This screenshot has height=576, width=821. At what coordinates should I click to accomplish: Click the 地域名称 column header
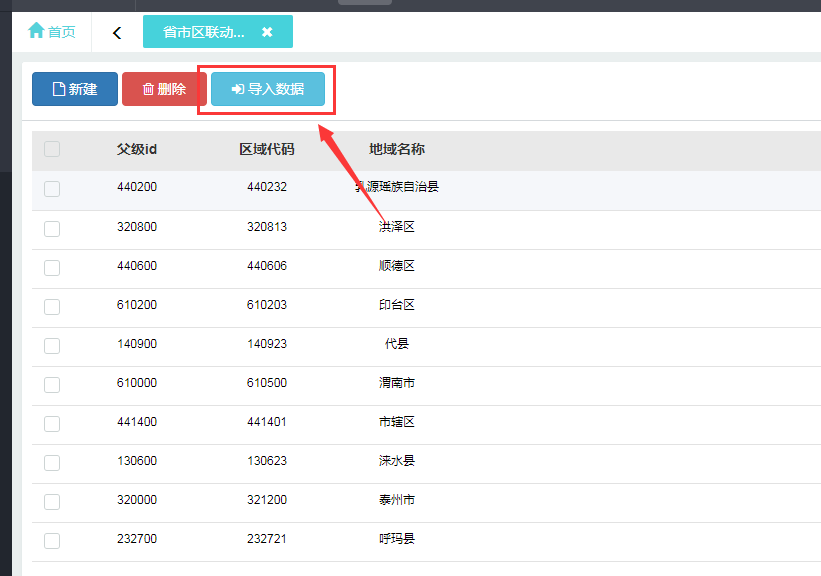[x=397, y=149]
